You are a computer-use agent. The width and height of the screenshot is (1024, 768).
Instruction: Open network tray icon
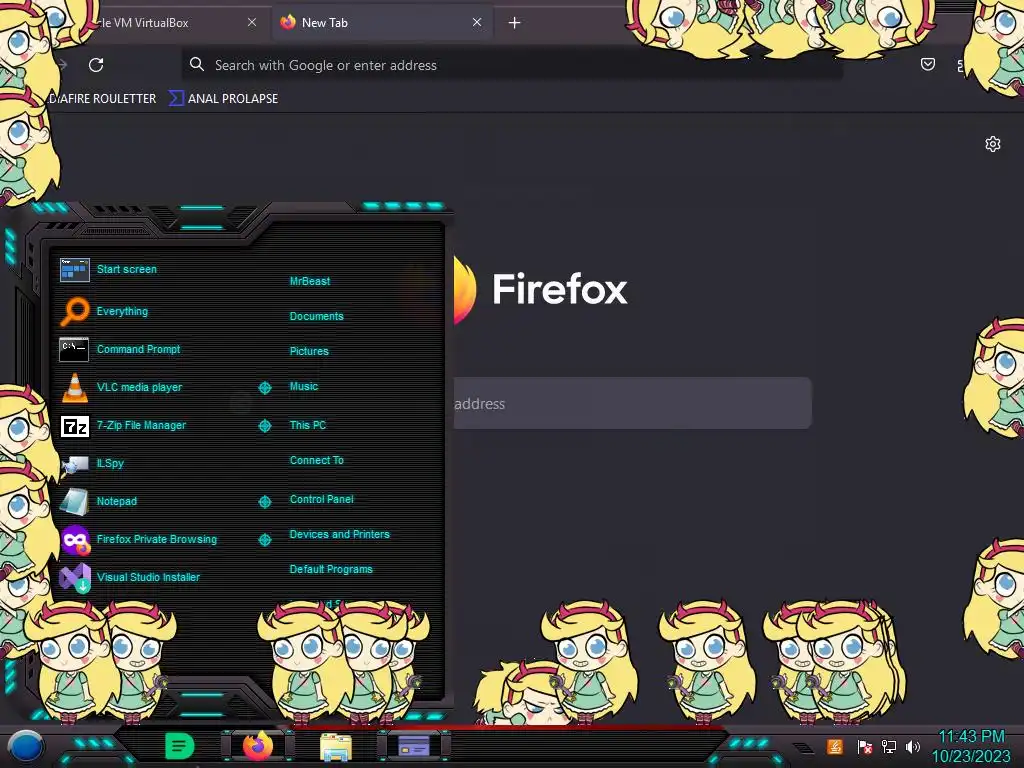tap(889, 746)
